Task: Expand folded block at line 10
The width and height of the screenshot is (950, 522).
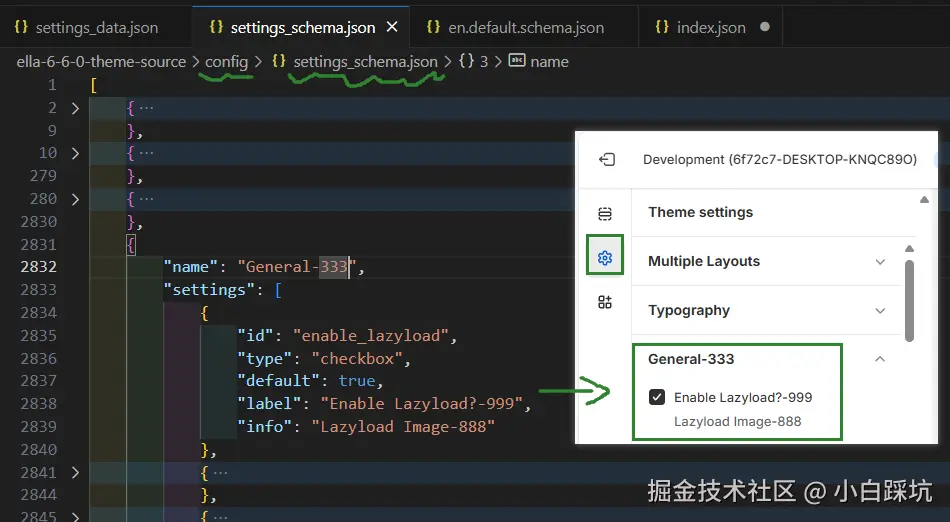Action: click(x=75, y=153)
